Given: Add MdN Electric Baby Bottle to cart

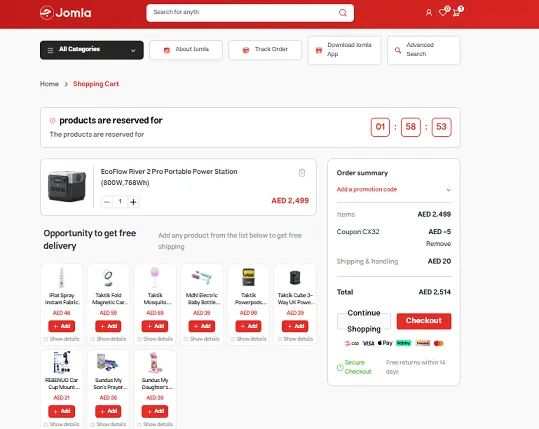Looking at the screenshot, I should pos(202,326).
